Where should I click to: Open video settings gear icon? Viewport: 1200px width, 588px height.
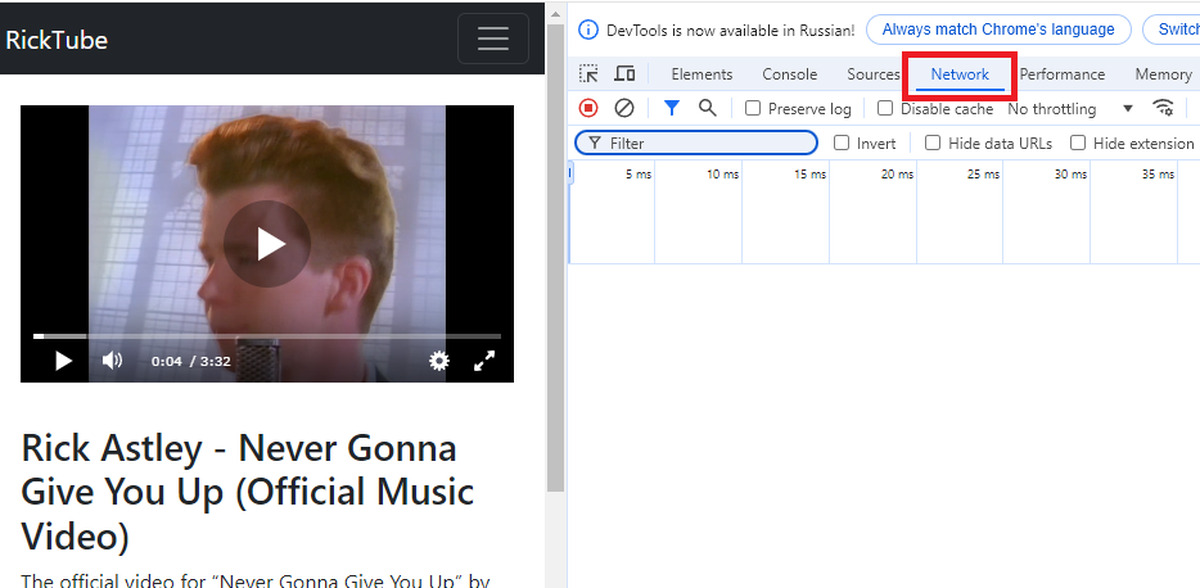pyautogui.click(x=439, y=361)
